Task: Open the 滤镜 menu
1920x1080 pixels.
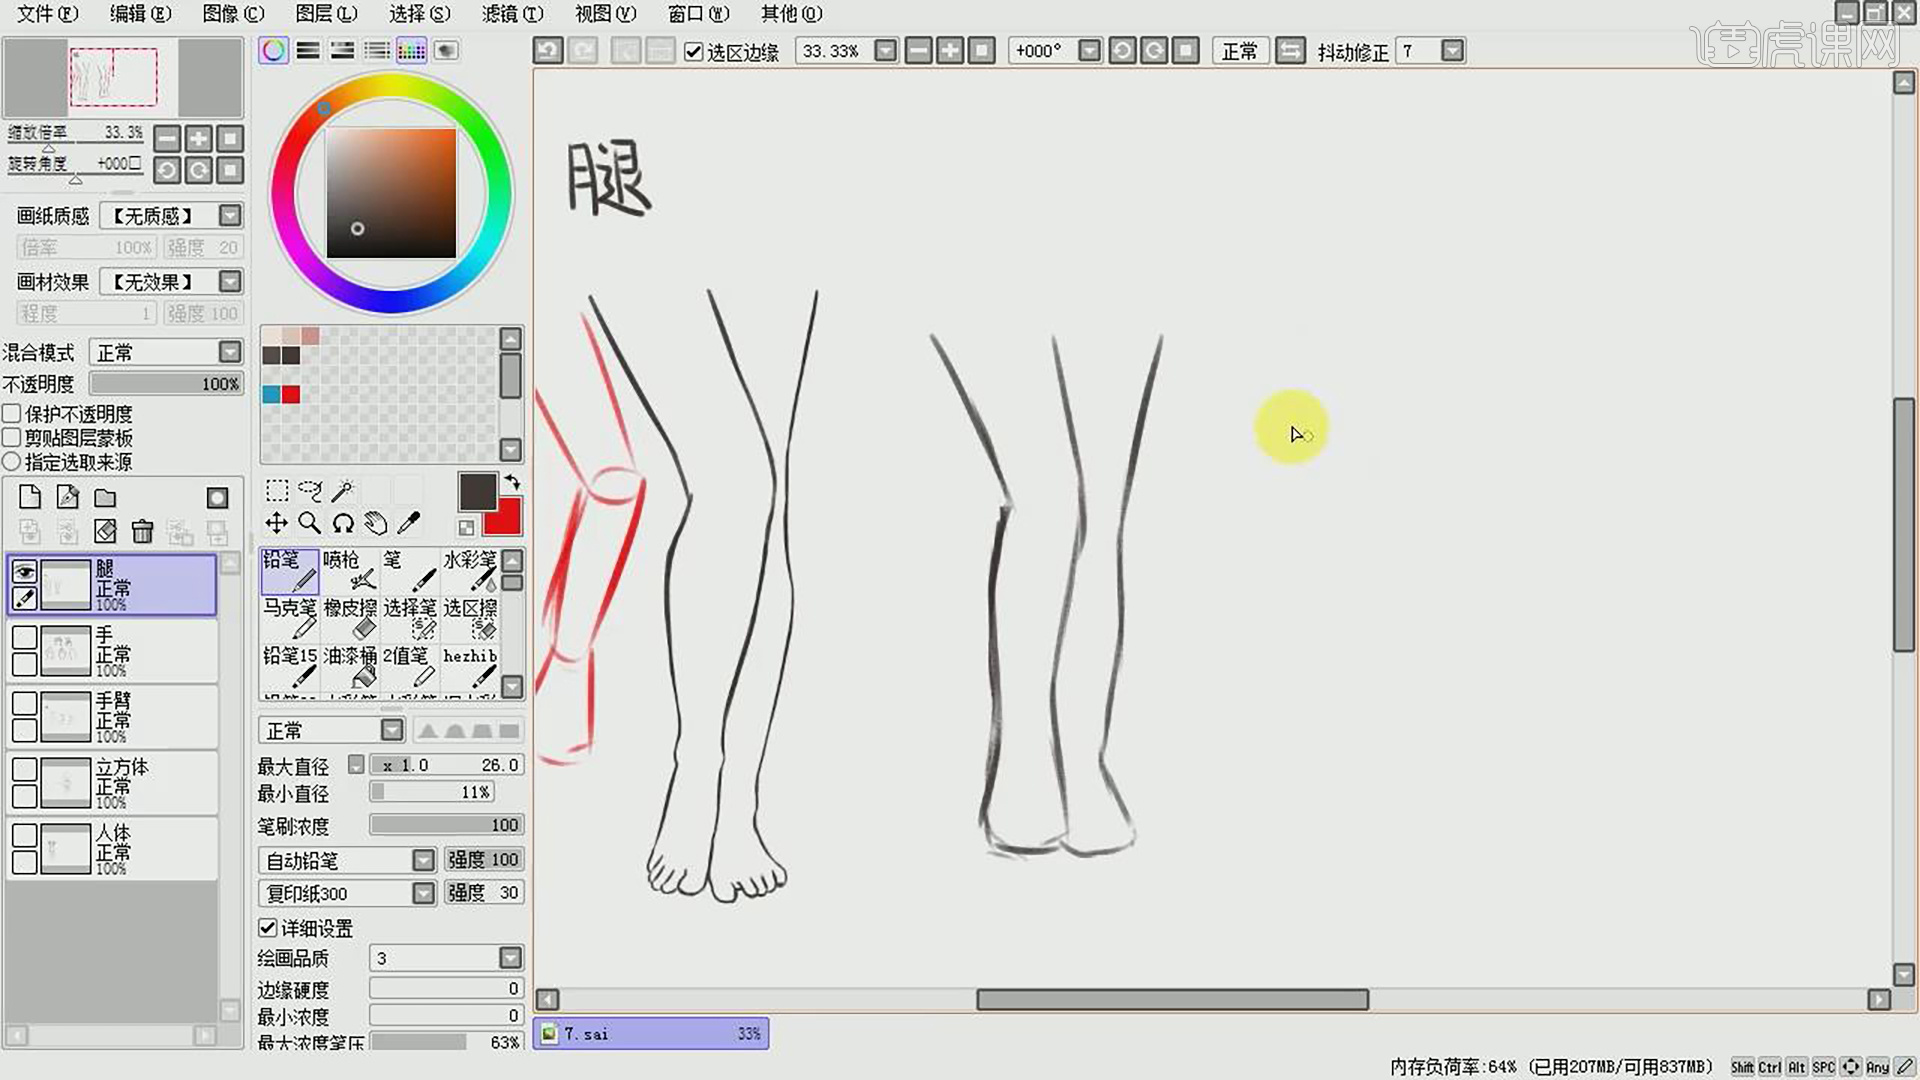Action: 512,14
